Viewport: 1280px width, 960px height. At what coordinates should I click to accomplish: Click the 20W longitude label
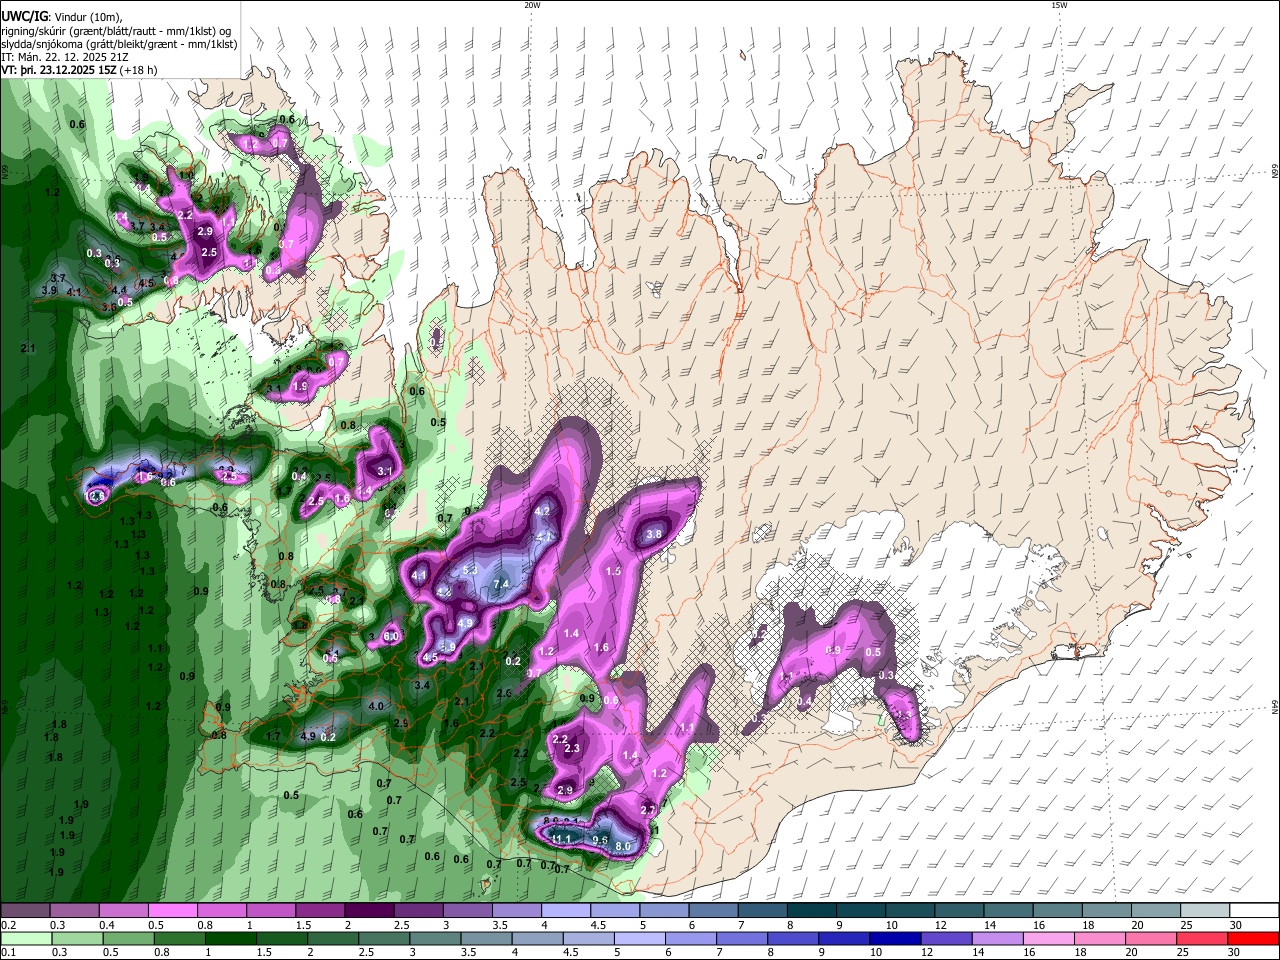pyautogui.click(x=532, y=5)
